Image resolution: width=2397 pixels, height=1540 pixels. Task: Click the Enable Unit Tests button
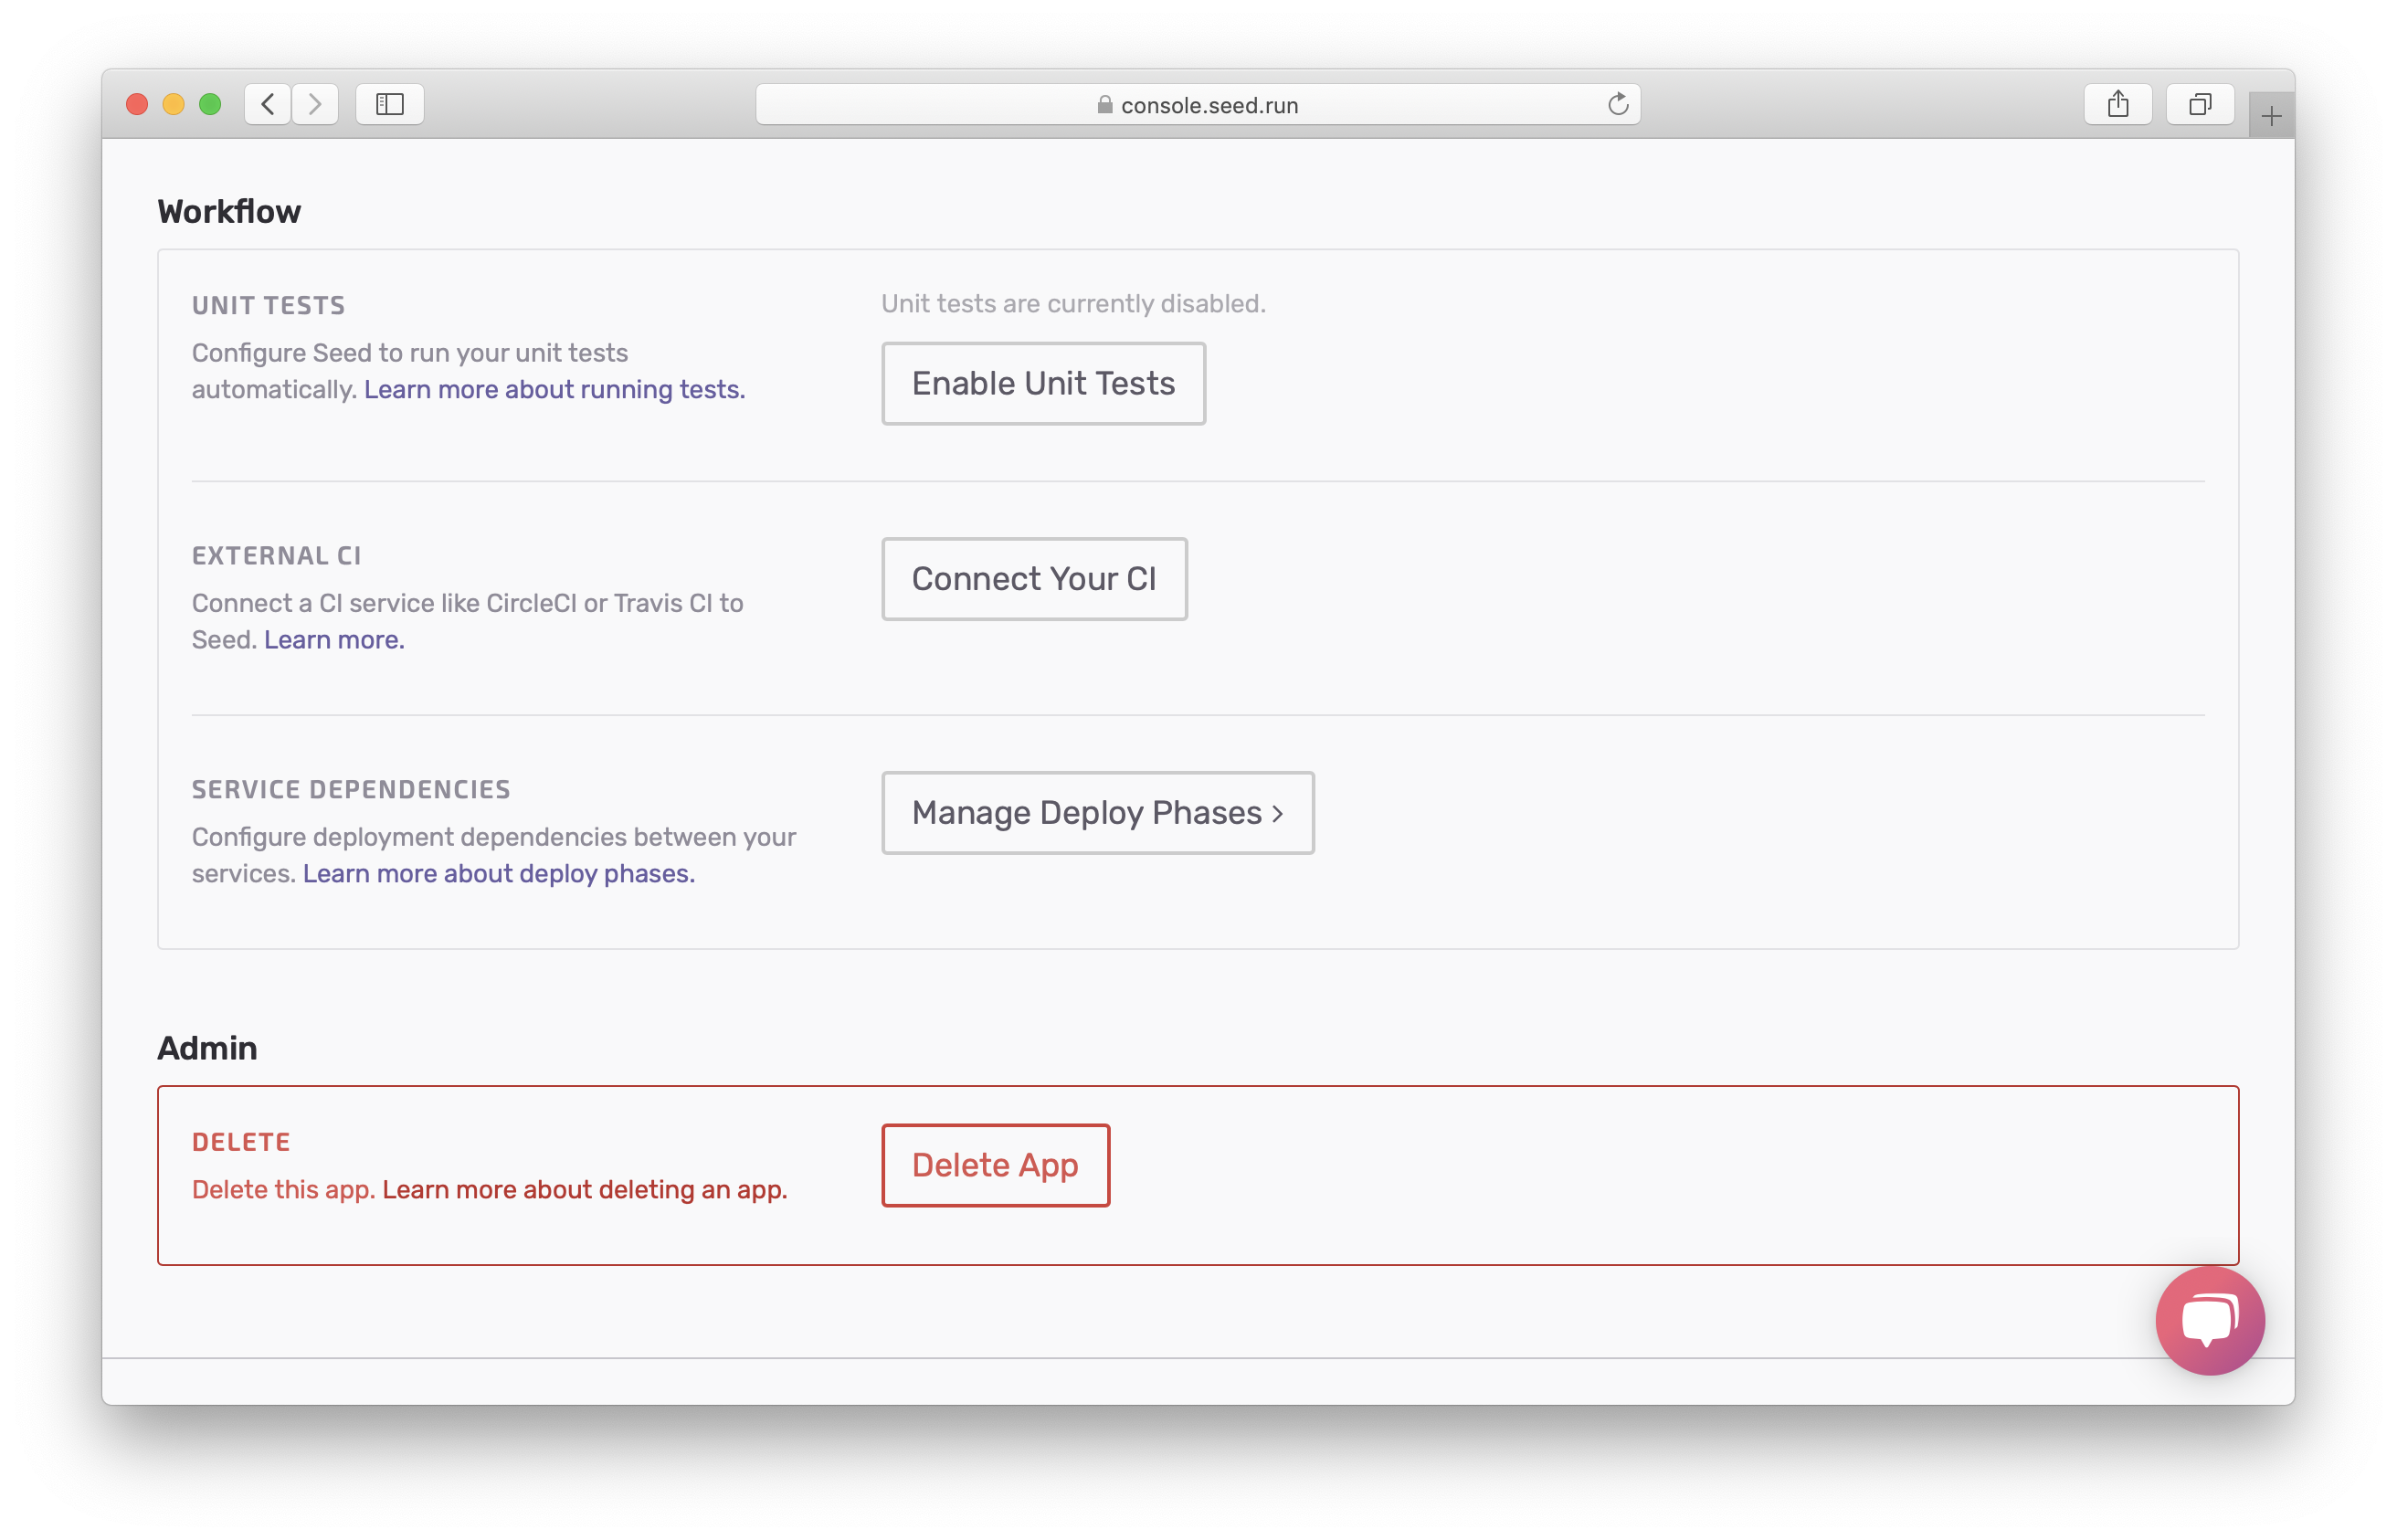1043,383
